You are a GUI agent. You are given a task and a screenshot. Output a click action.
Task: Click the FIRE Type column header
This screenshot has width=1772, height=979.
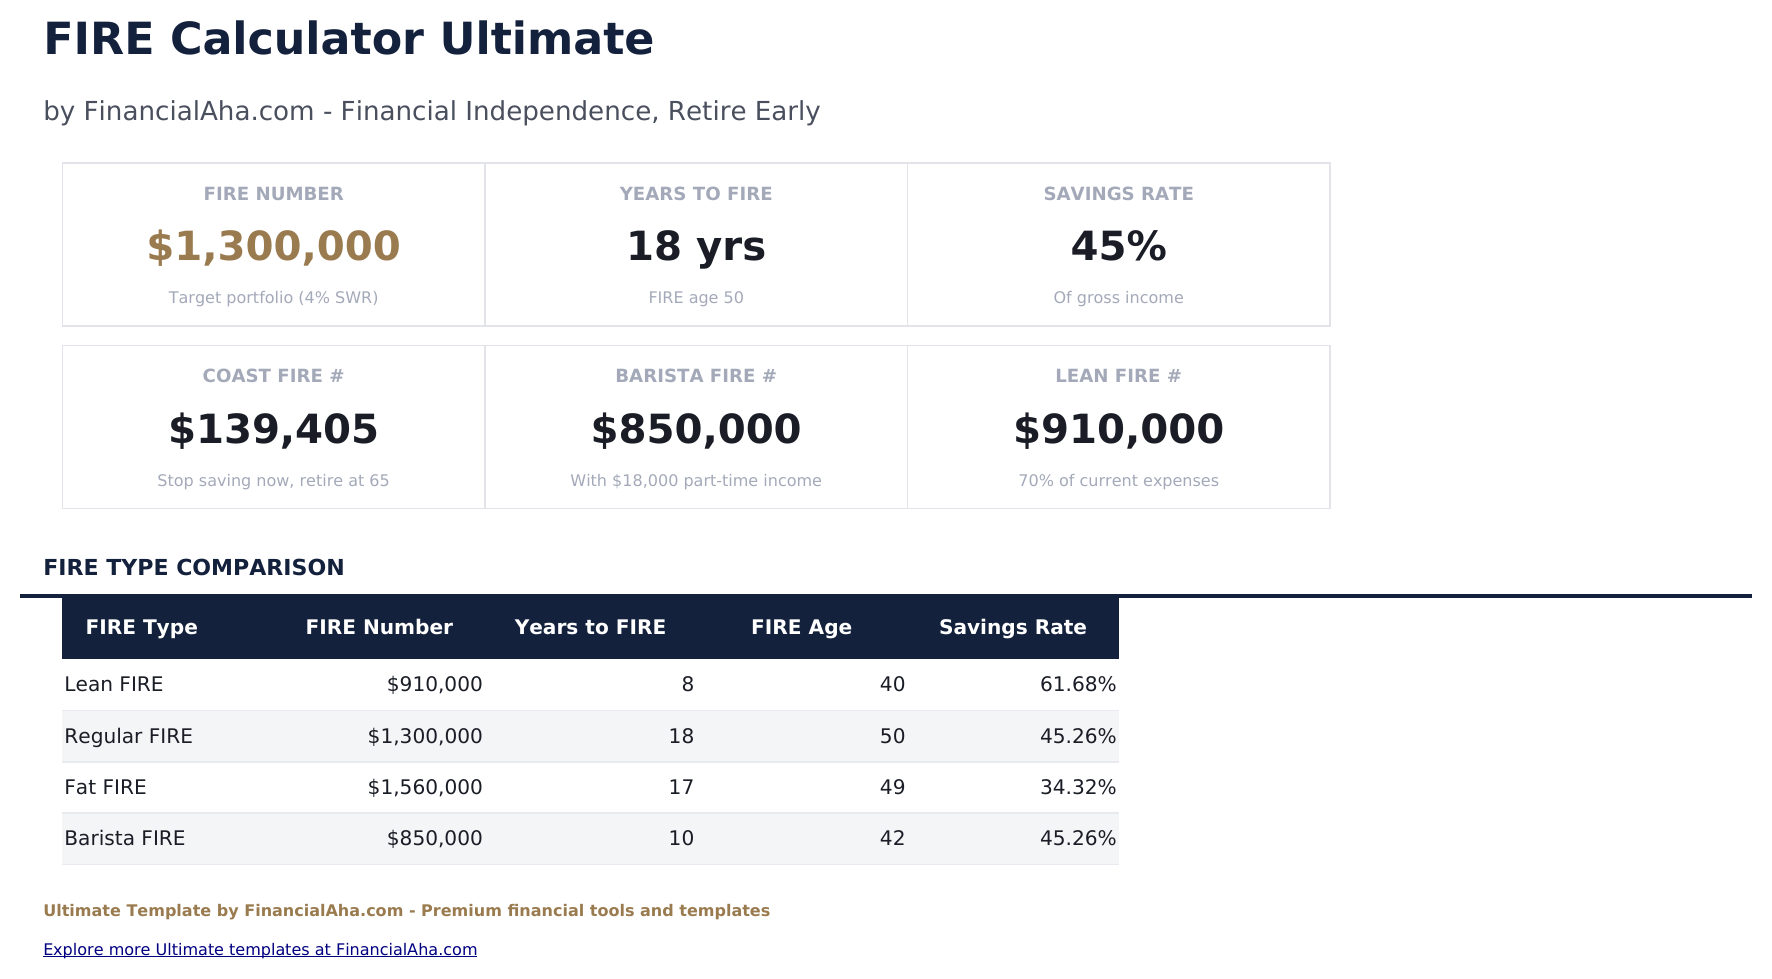point(141,627)
